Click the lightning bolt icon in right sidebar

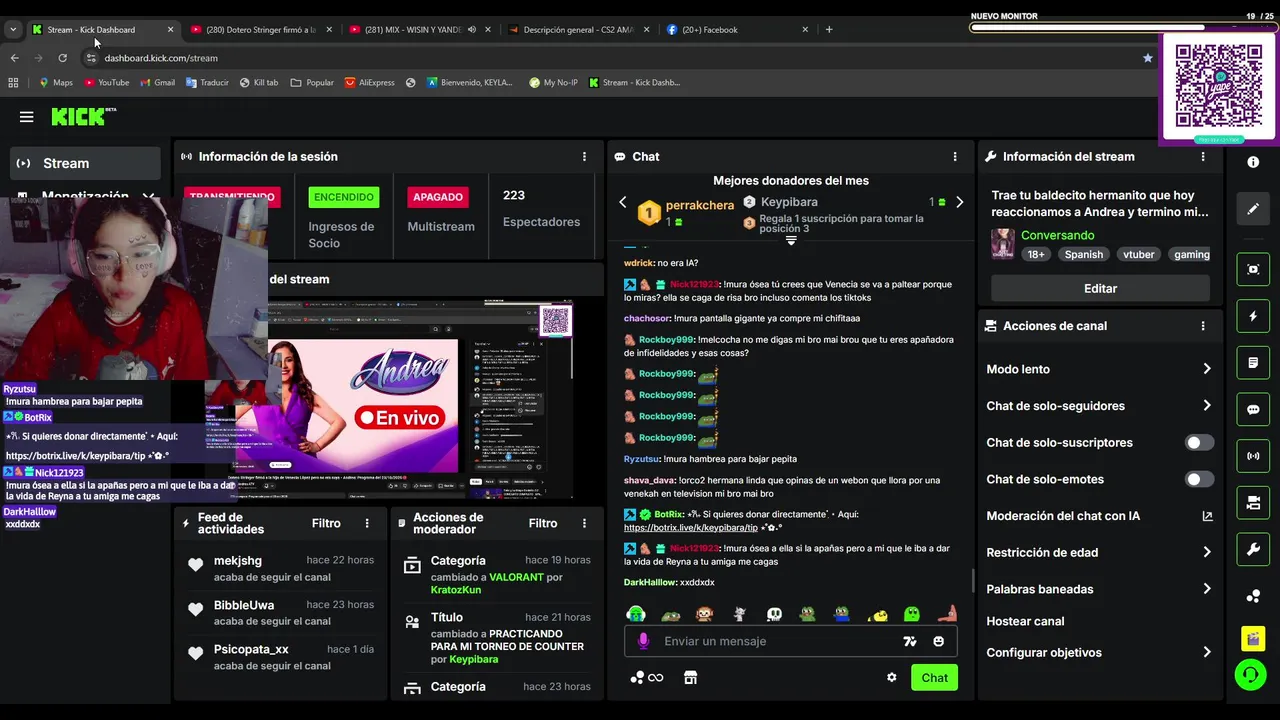pos(1253,316)
